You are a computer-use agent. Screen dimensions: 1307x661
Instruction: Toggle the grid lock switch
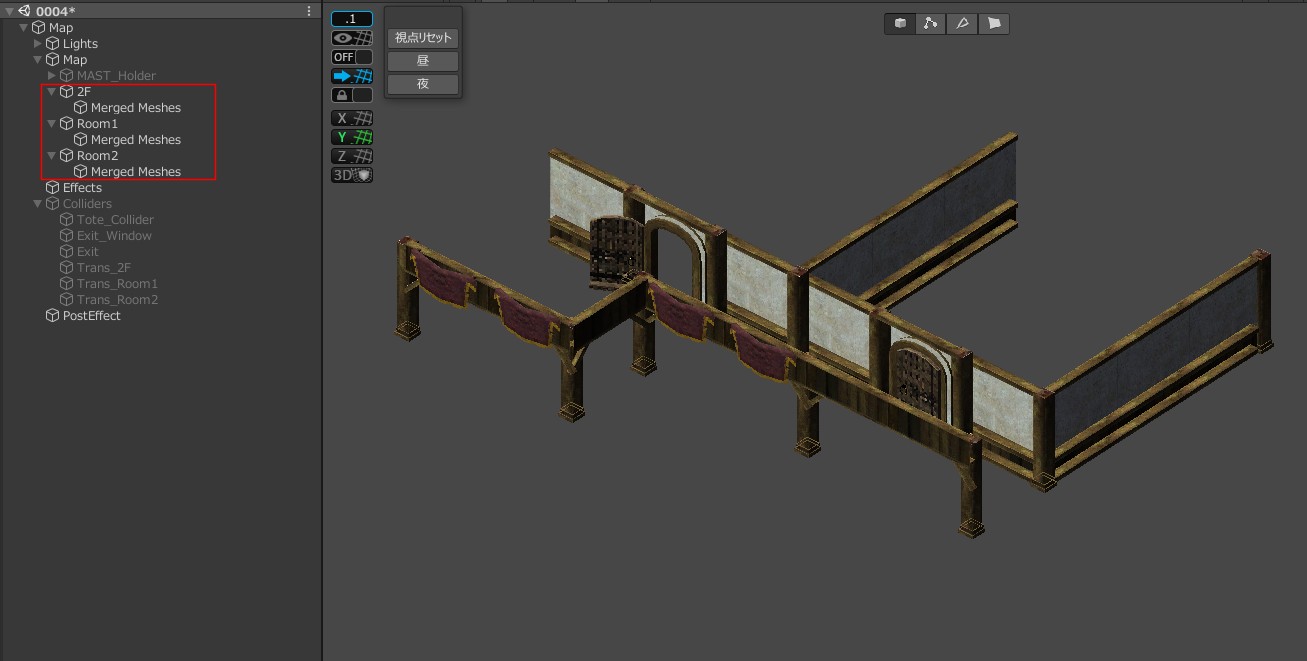pos(352,95)
